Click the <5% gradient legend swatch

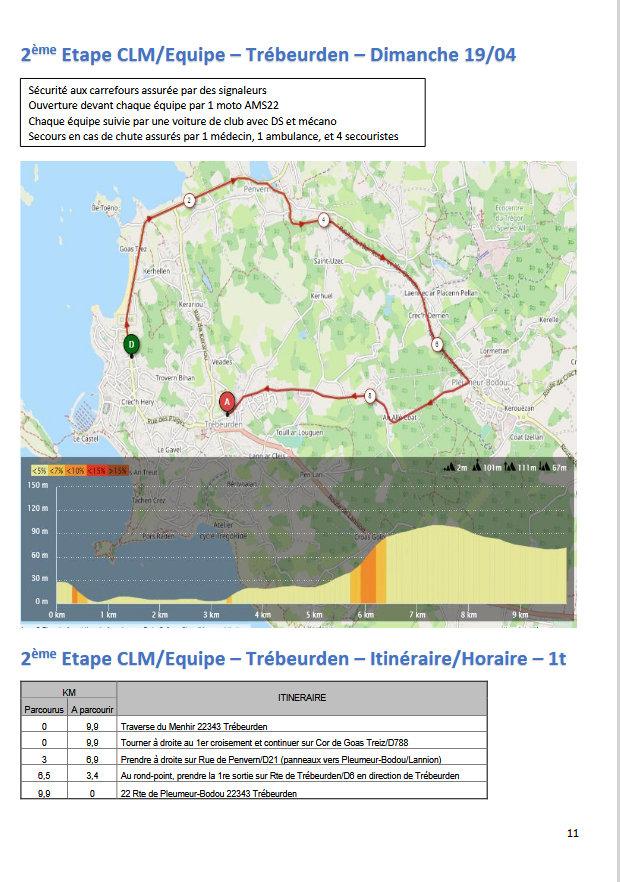click(x=39, y=469)
